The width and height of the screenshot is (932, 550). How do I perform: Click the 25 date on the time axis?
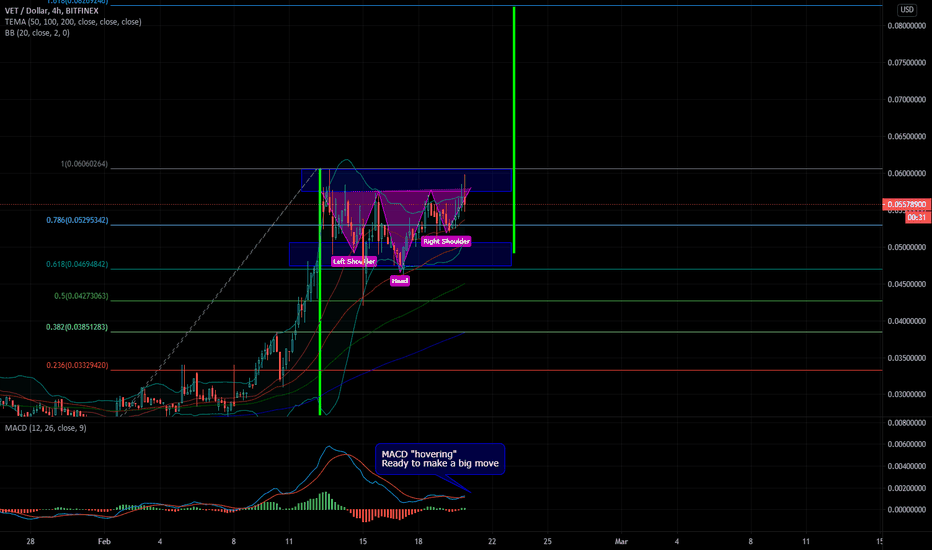point(547,541)
